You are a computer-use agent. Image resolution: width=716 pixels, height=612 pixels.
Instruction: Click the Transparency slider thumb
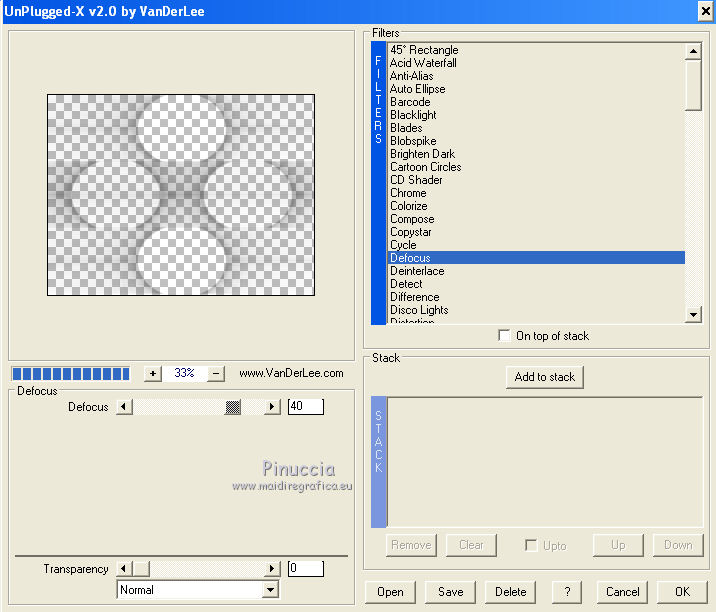coord(141,569)
